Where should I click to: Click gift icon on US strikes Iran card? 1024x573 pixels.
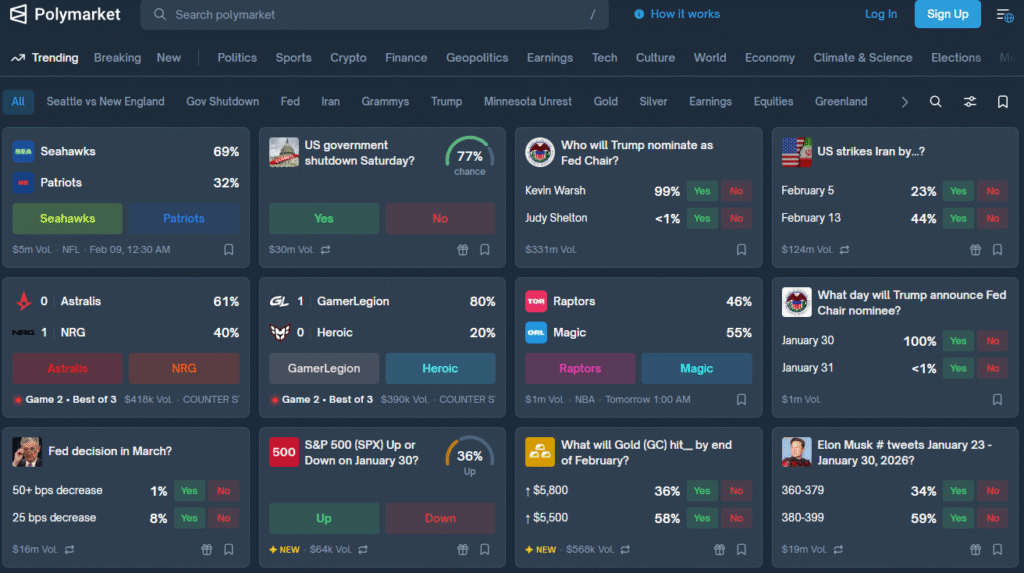(x=975, y=250)
